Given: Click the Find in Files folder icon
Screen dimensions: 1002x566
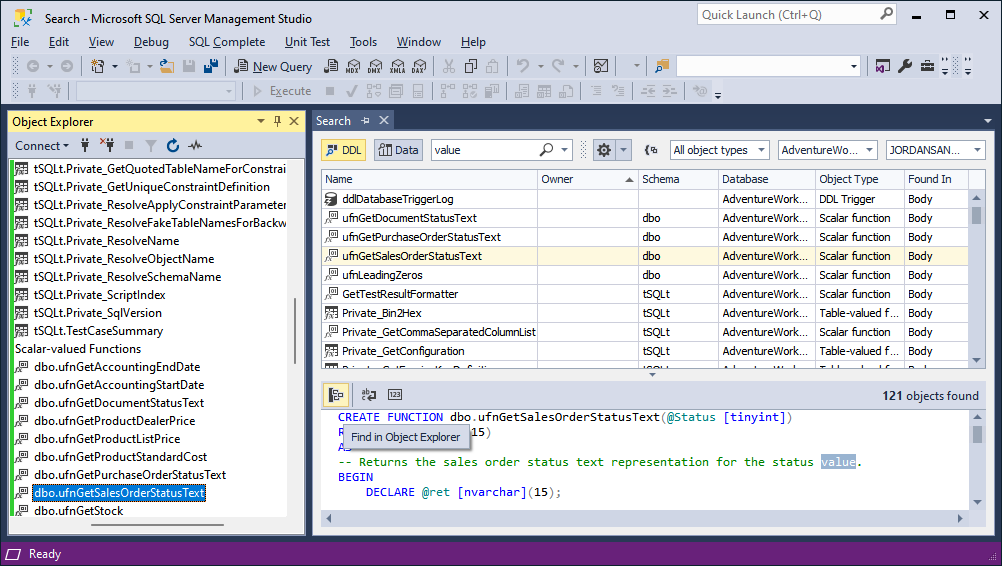Looking at the screenshot, I should (x=661, y=66).
